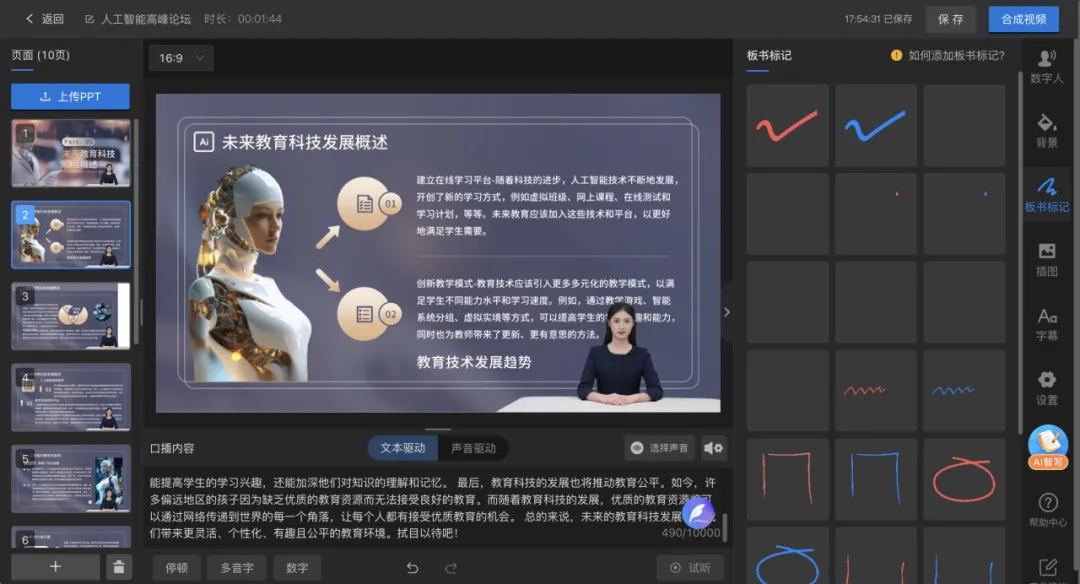Open the 背景 background panel
The image size is (1080, 584).
tap(1047, 130)
